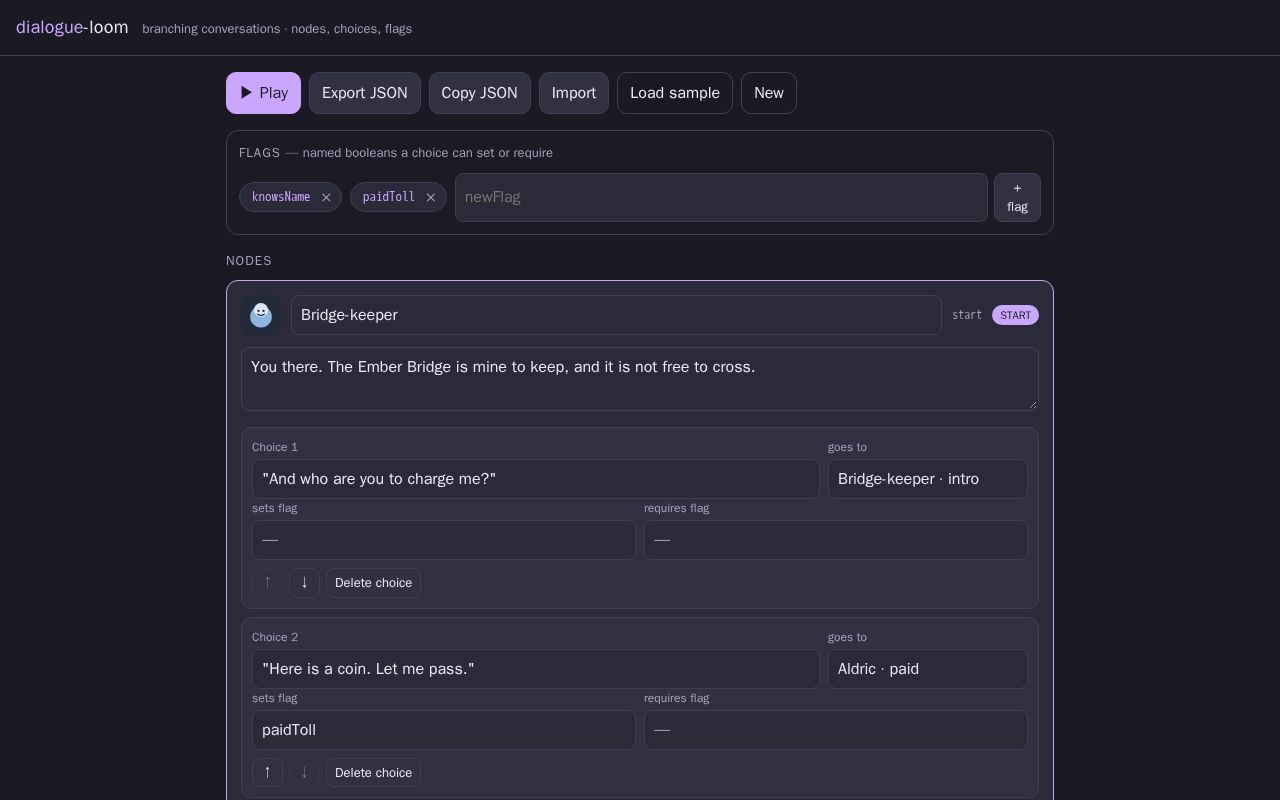The width and height of the screenshot is (1280, 800).
Task: Move Choice 1 down with arrow
Action: (x=304, y=583)
